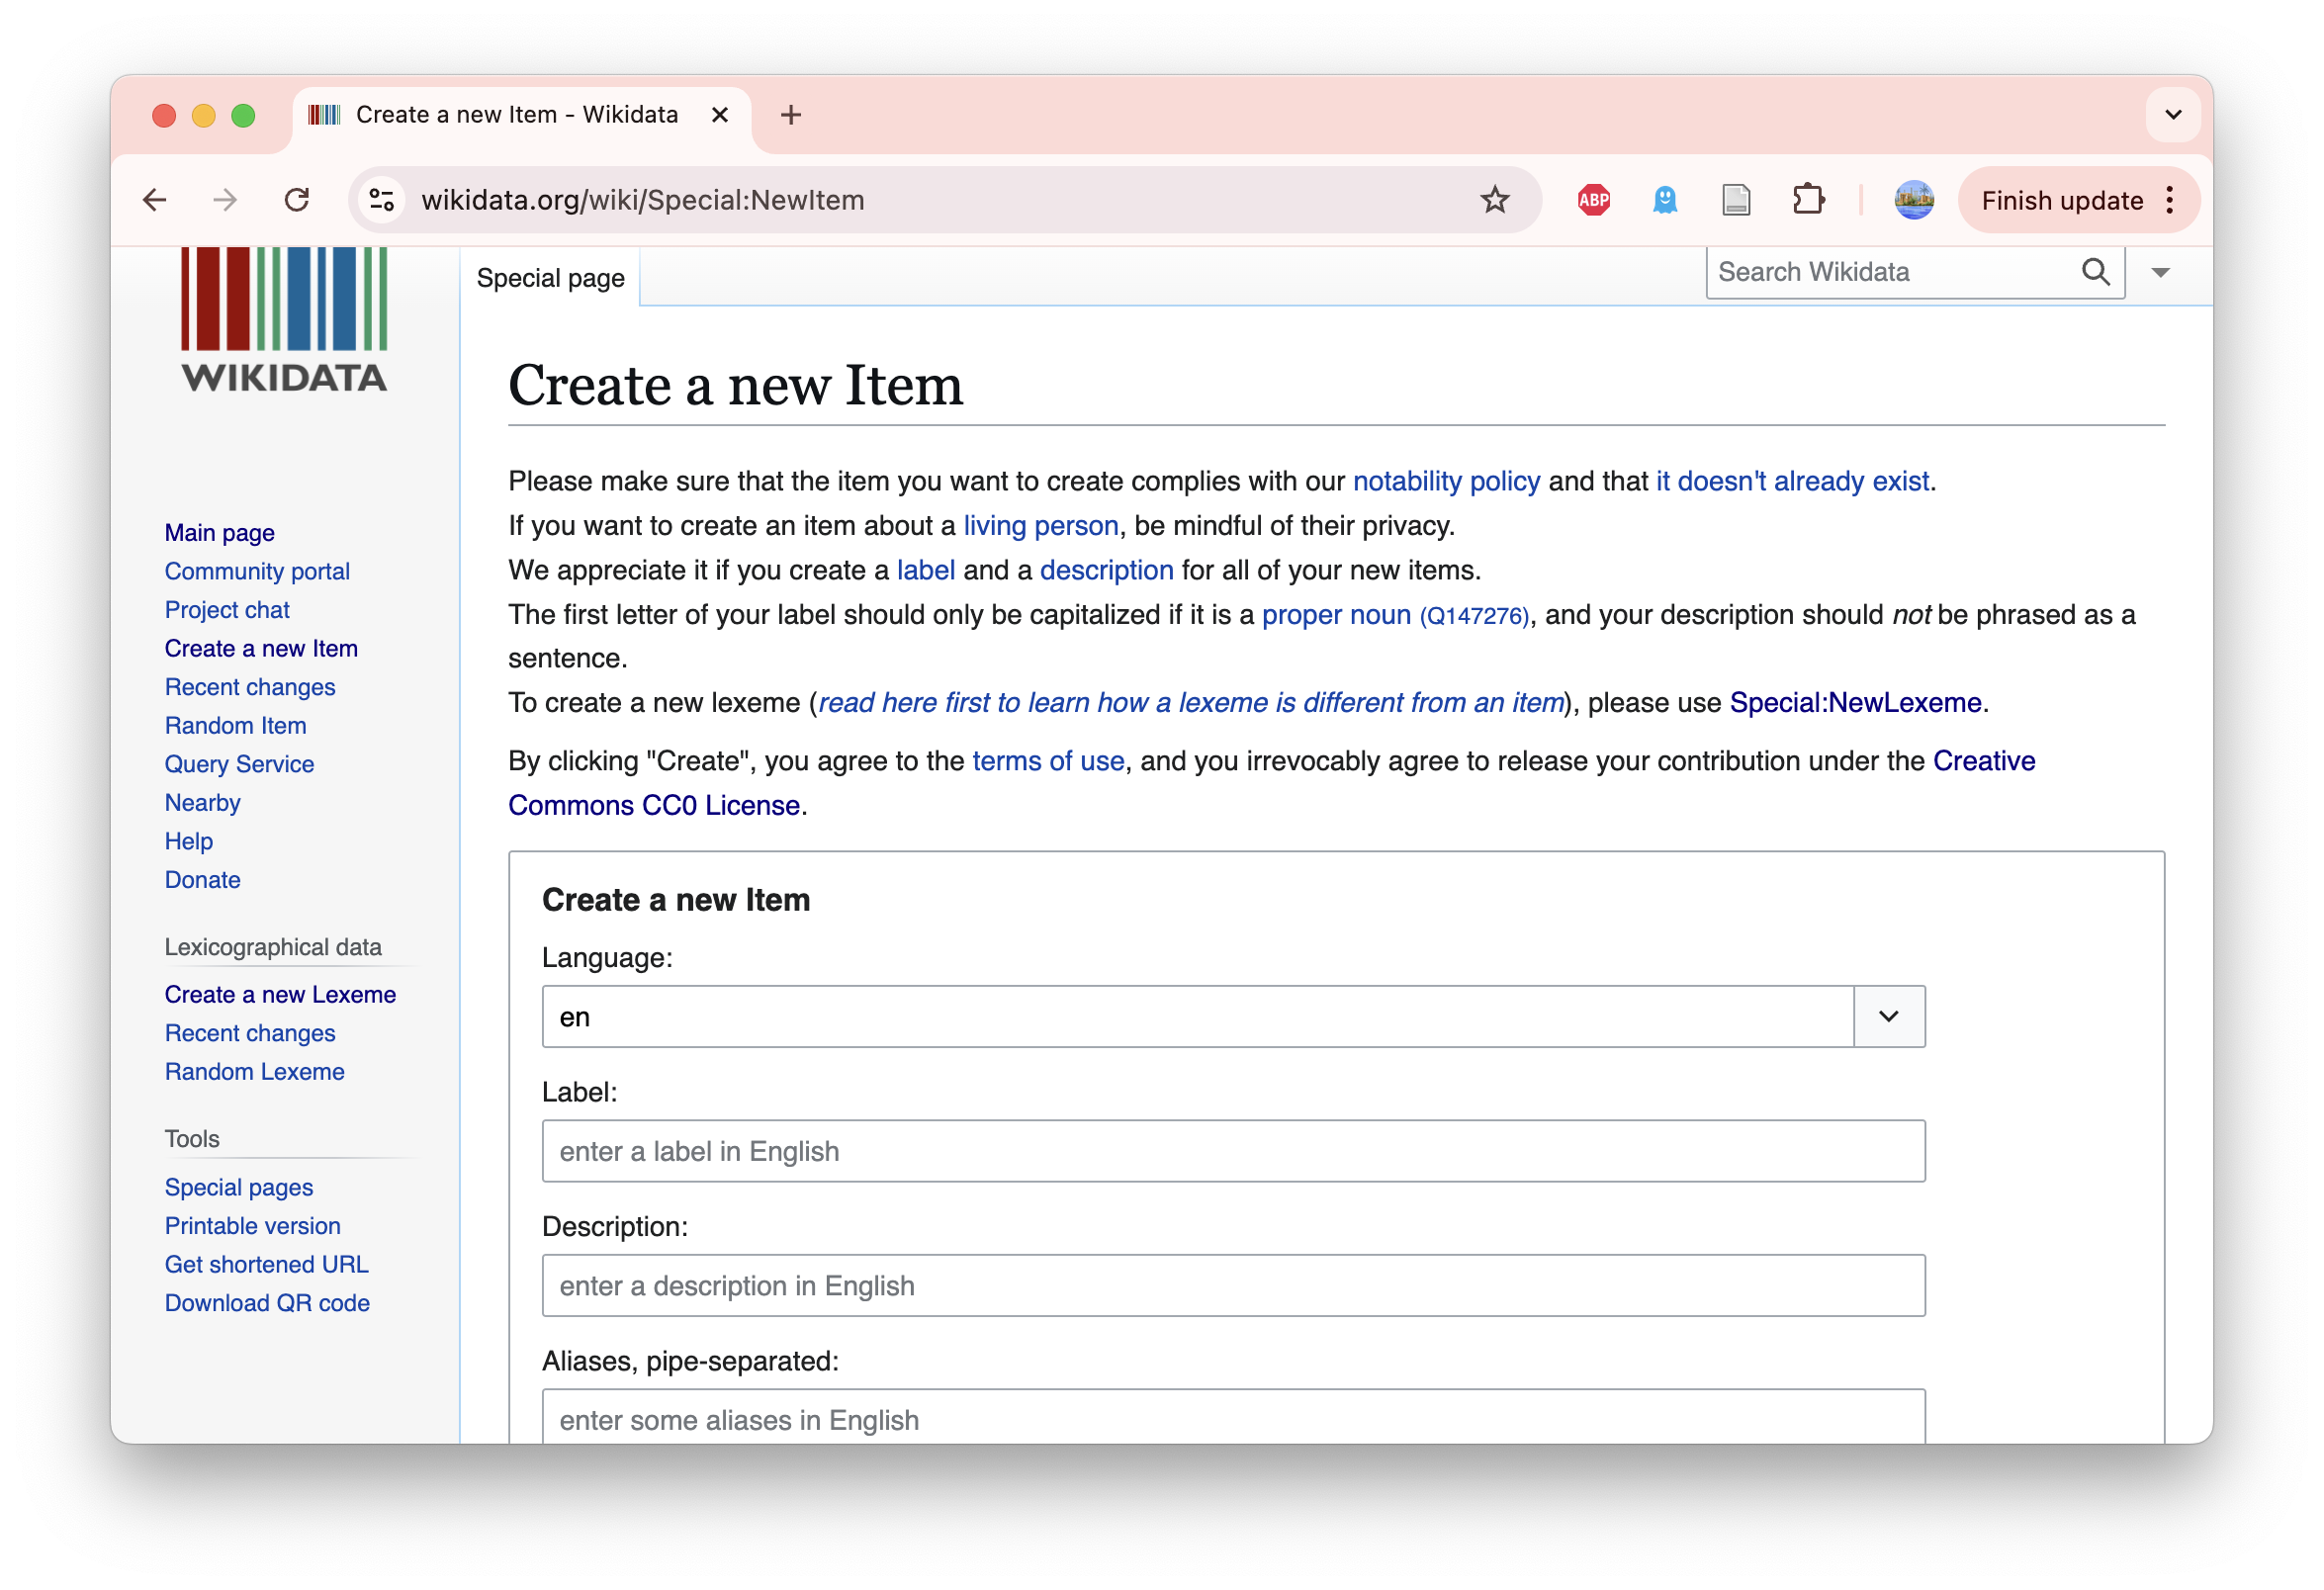Click the page reader/reader view icon

1738,200
